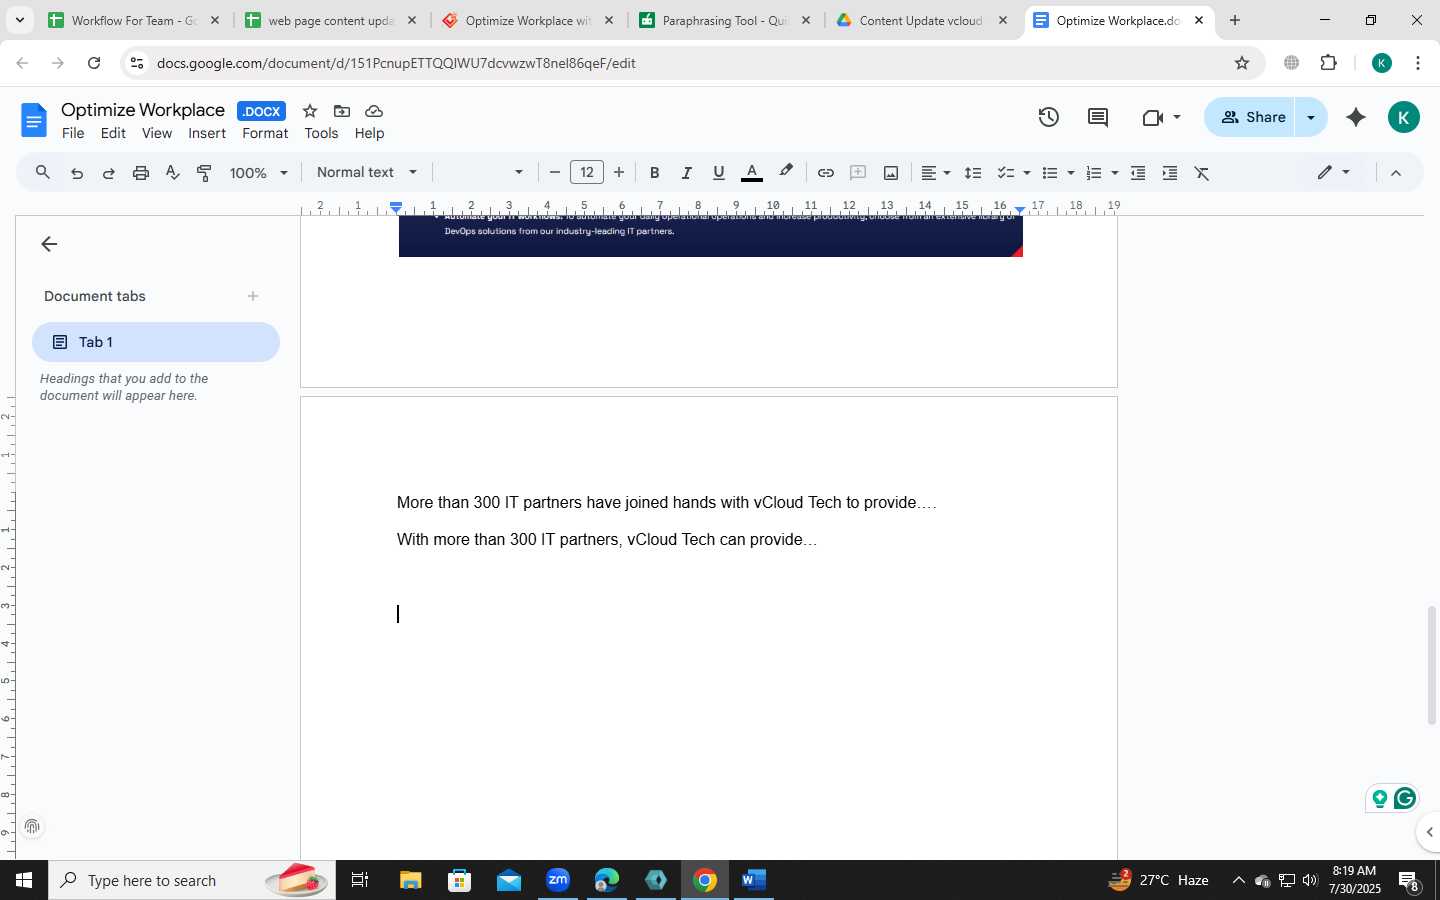The width and height of the screenshot is (1440, 900).
Task: Click the Redo arrow icon
Action: tap(109, 173)
